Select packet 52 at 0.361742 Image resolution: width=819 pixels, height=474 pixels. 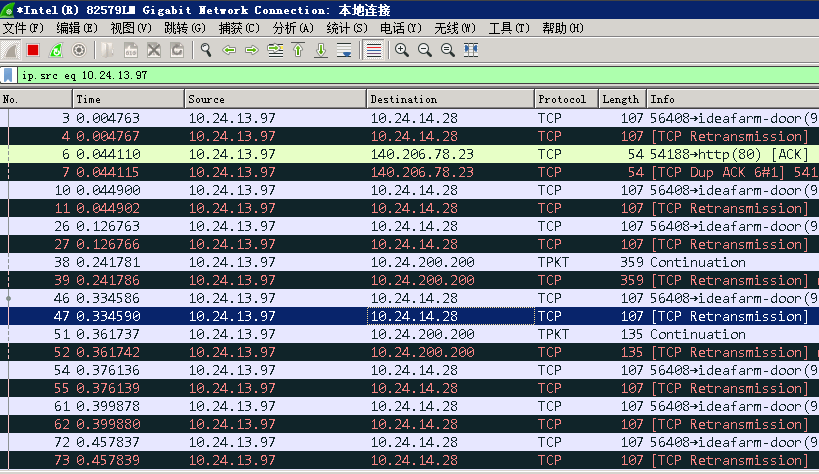pyautogui.click(x=410, y=352)
